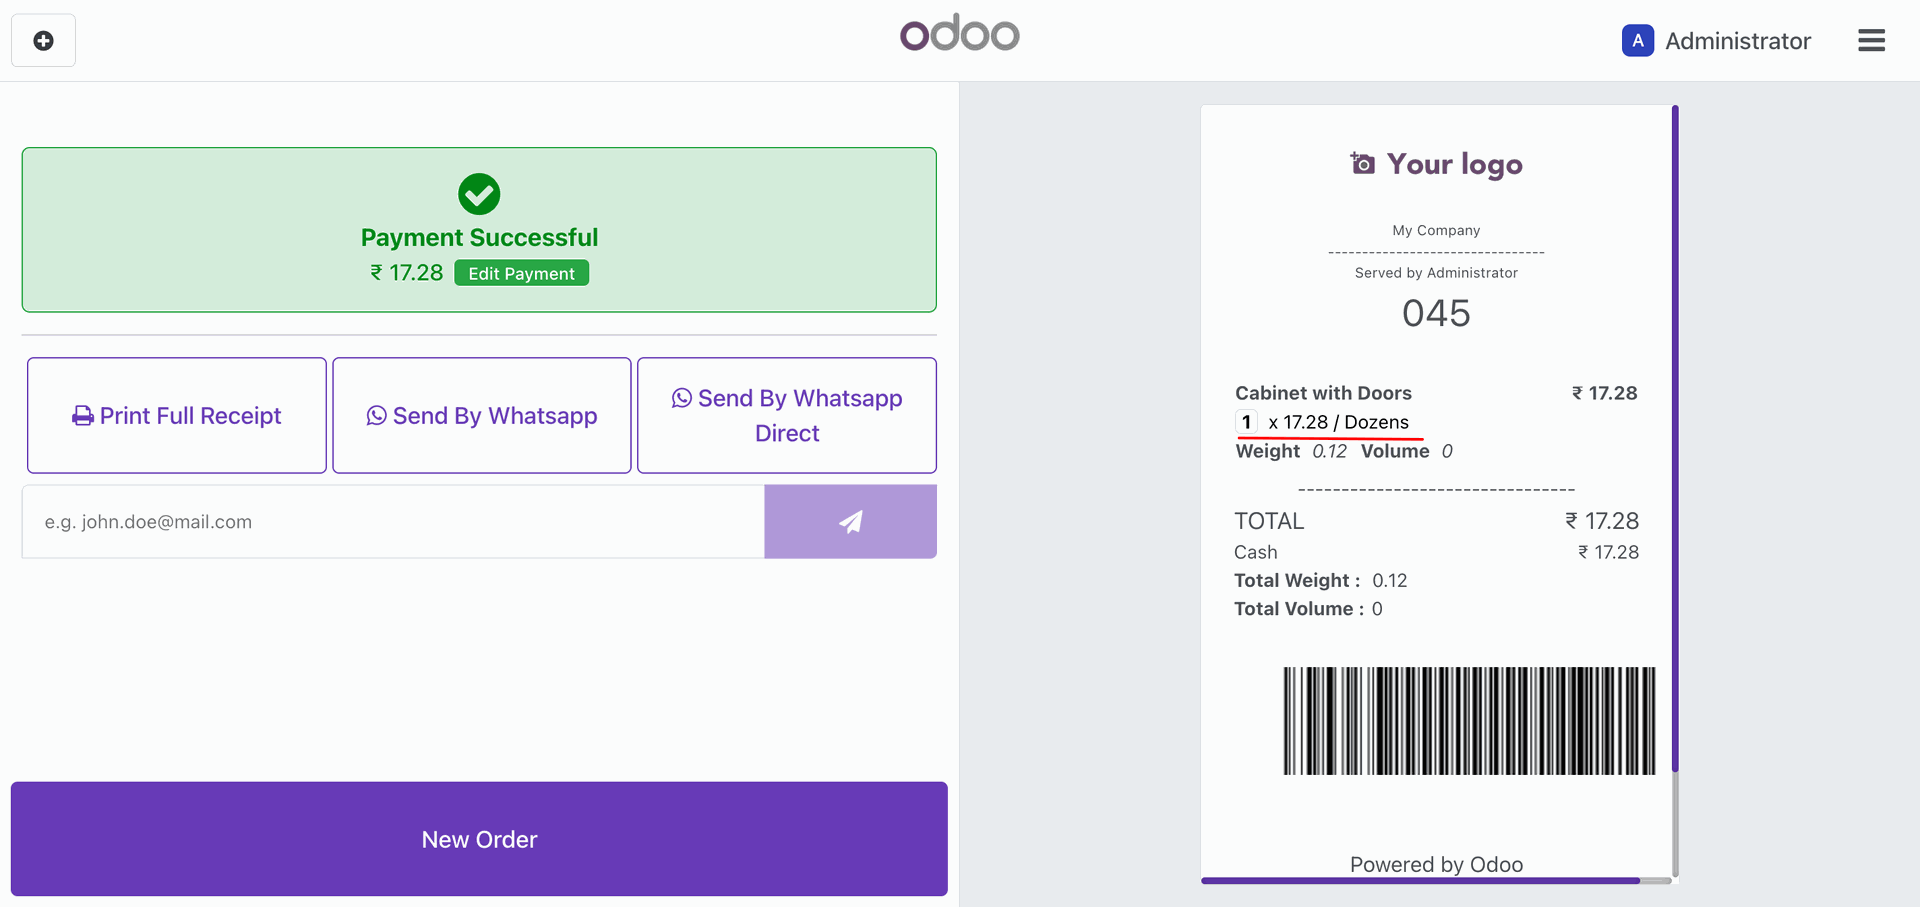Click the green payment success checkmark
The image size is (1920, 907).
pyautogui.click(x=479, y=194)
